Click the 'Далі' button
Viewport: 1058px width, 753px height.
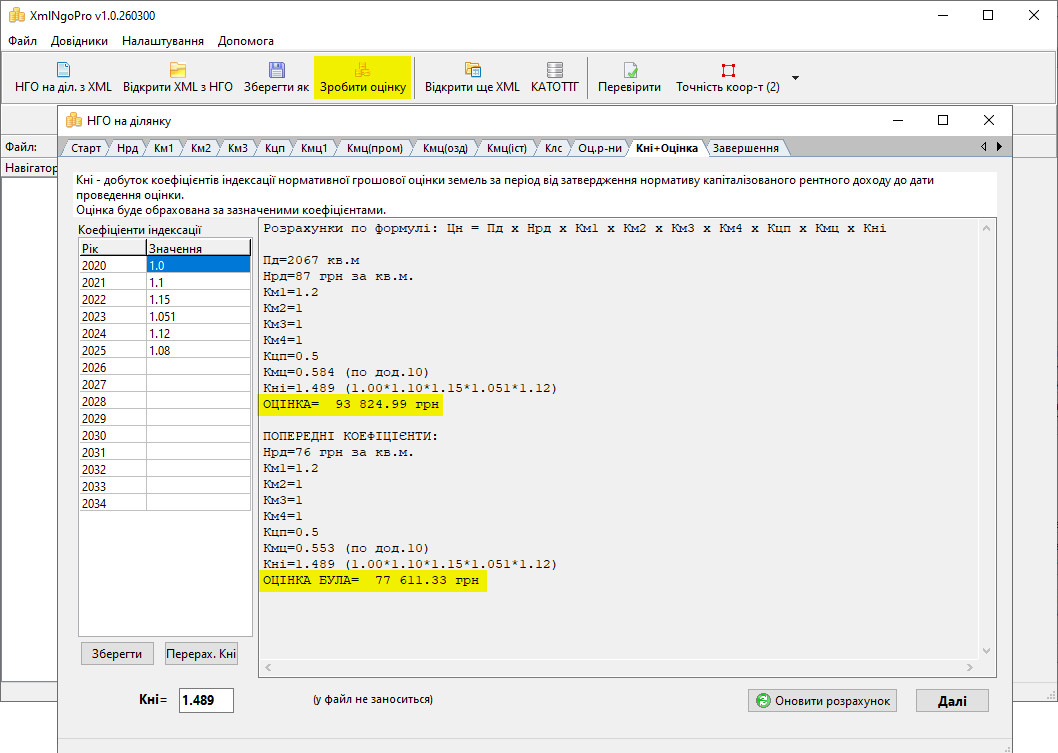tap(951, 701)
